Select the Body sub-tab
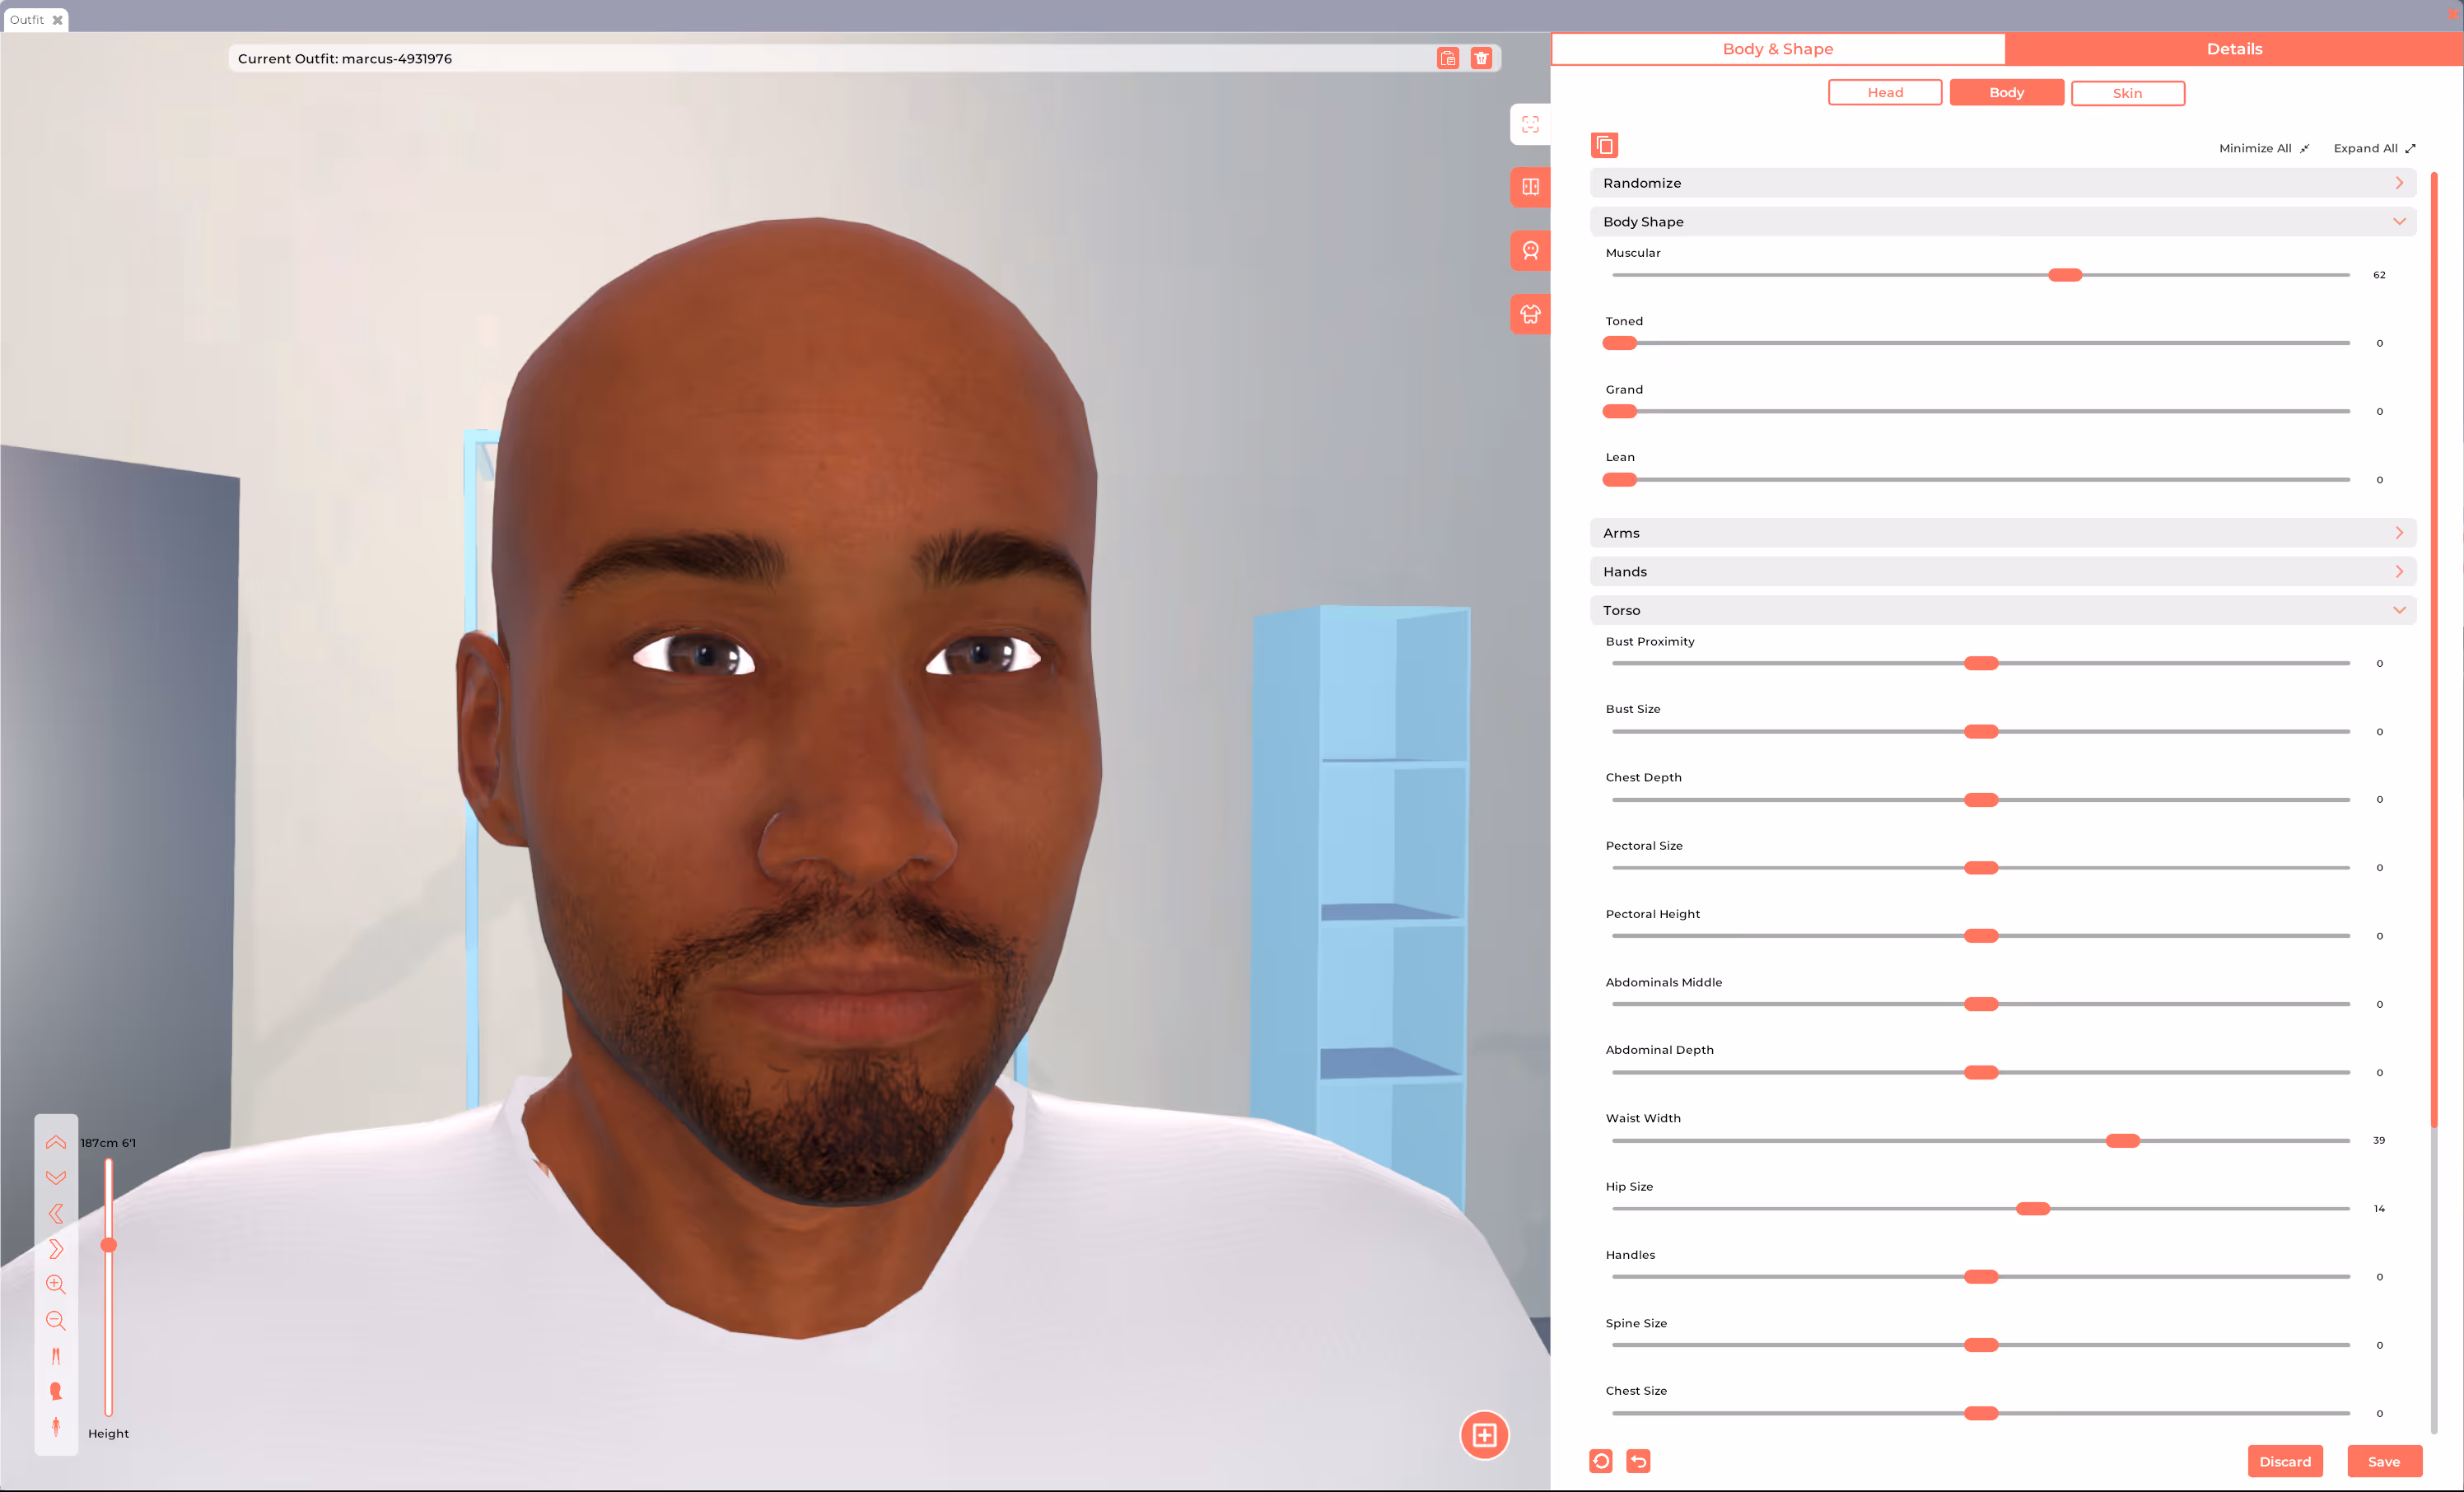 (x=2006, y=93)
